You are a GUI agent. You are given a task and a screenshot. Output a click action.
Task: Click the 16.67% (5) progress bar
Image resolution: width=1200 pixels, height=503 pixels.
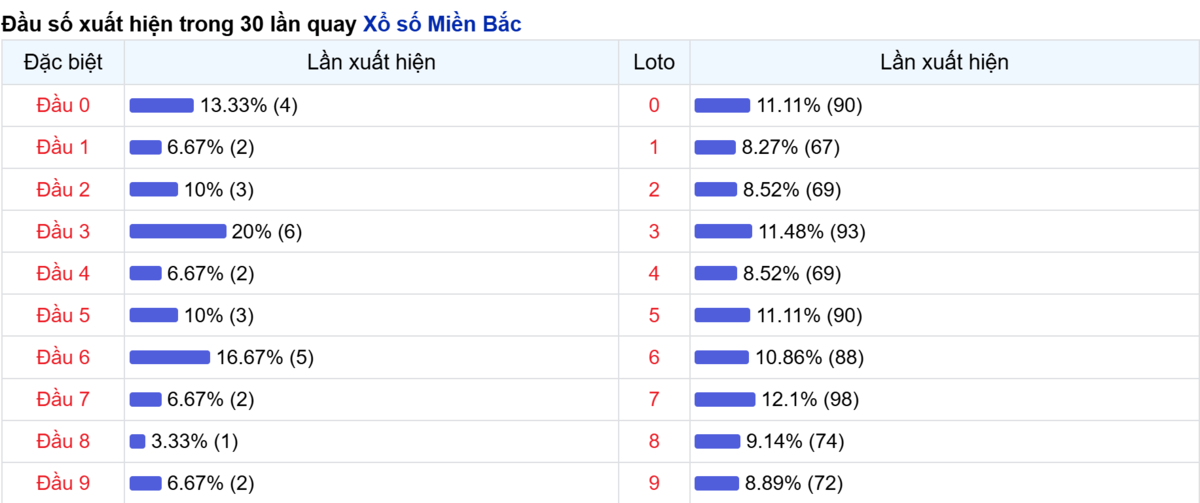coord(170,357)
